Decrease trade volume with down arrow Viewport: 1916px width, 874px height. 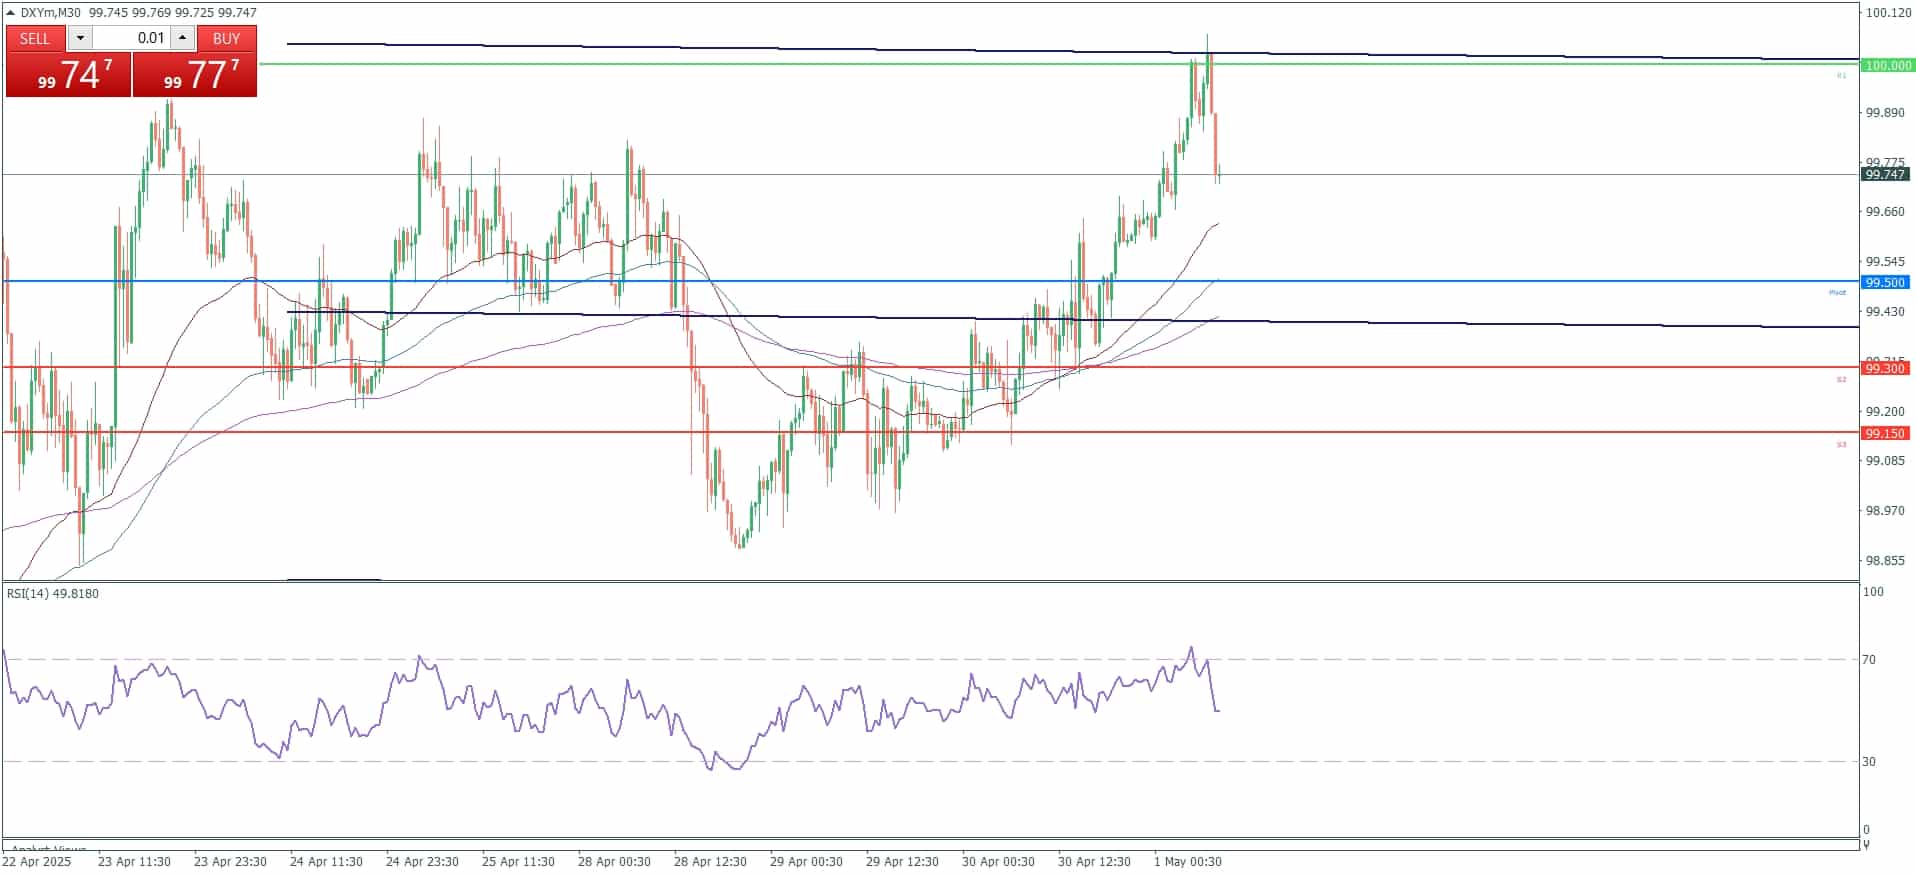tap(80, 38)
